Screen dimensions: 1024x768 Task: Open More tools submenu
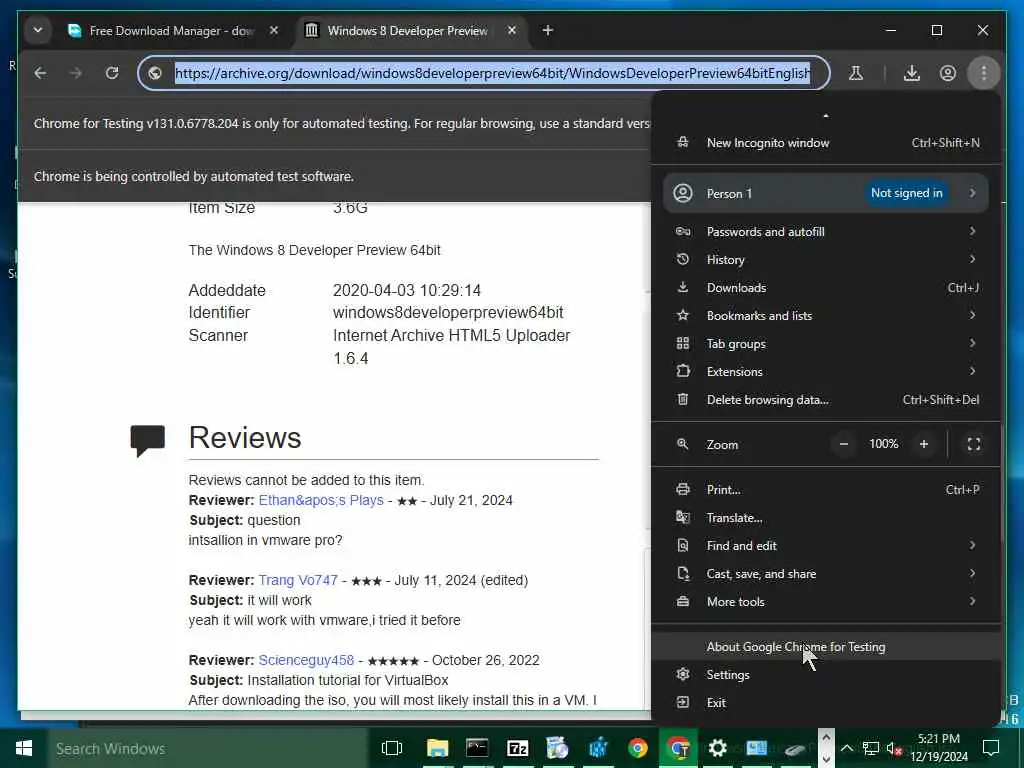tap(826, 602)
